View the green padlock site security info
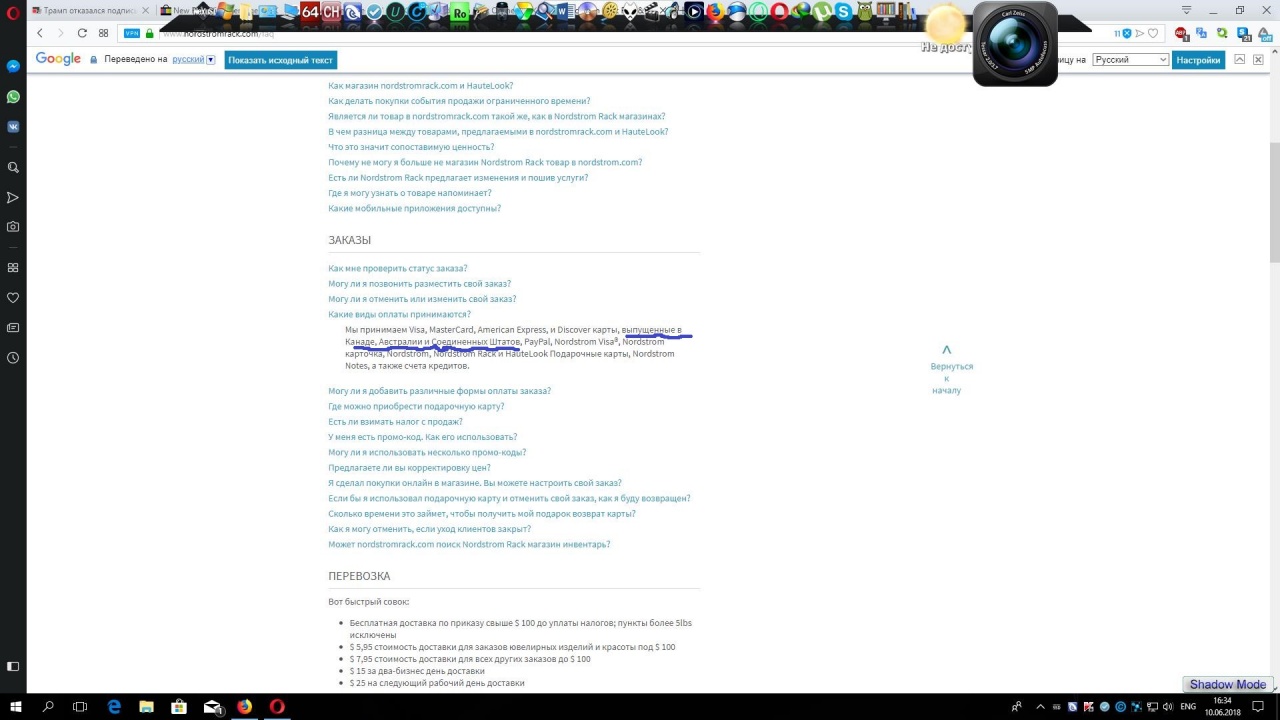This screenshot has height=720, width=1280. pyautogui.click(x=150, y=33)
